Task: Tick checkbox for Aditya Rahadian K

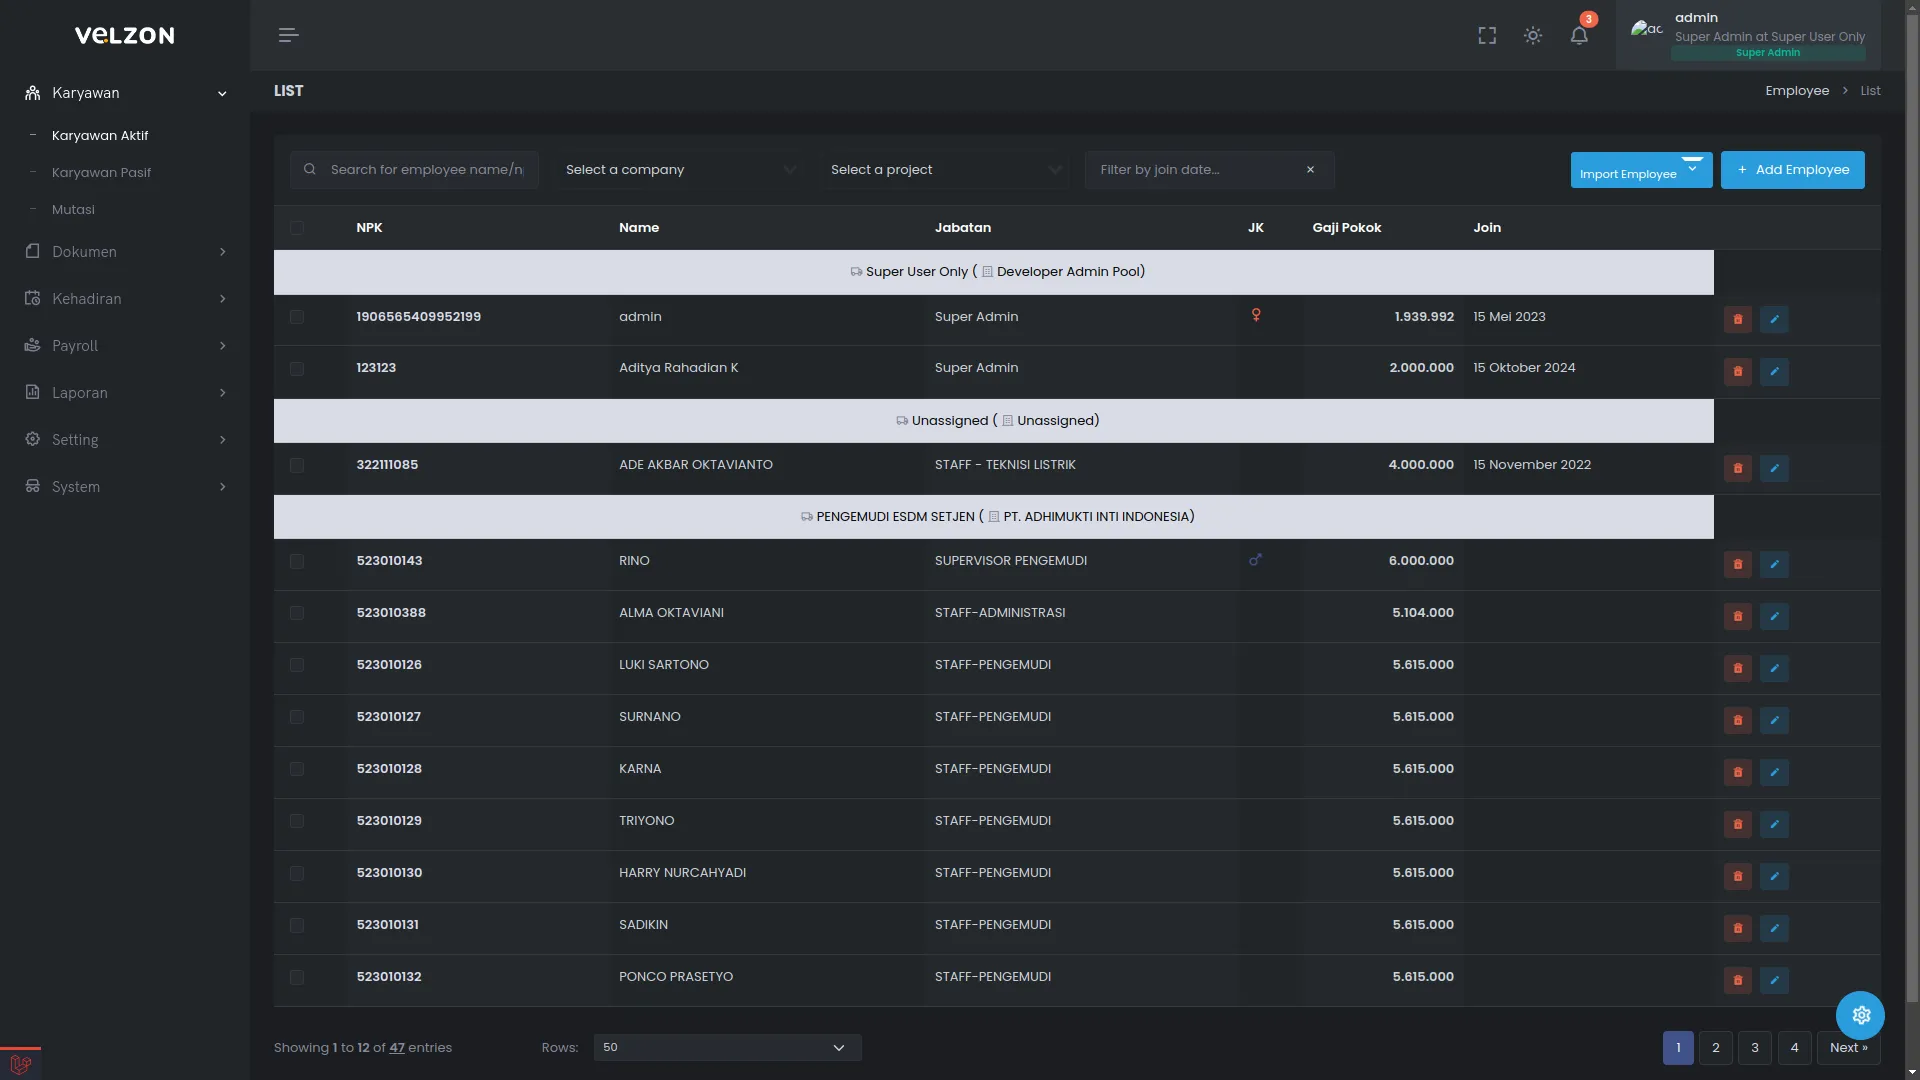Action: tap(297, 369)
